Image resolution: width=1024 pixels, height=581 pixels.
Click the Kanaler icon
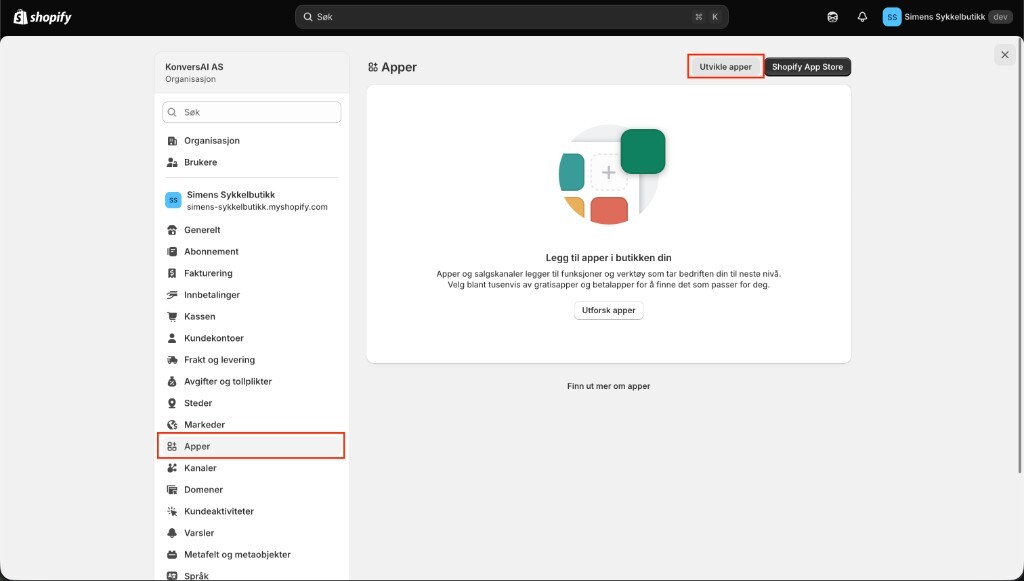172,468
